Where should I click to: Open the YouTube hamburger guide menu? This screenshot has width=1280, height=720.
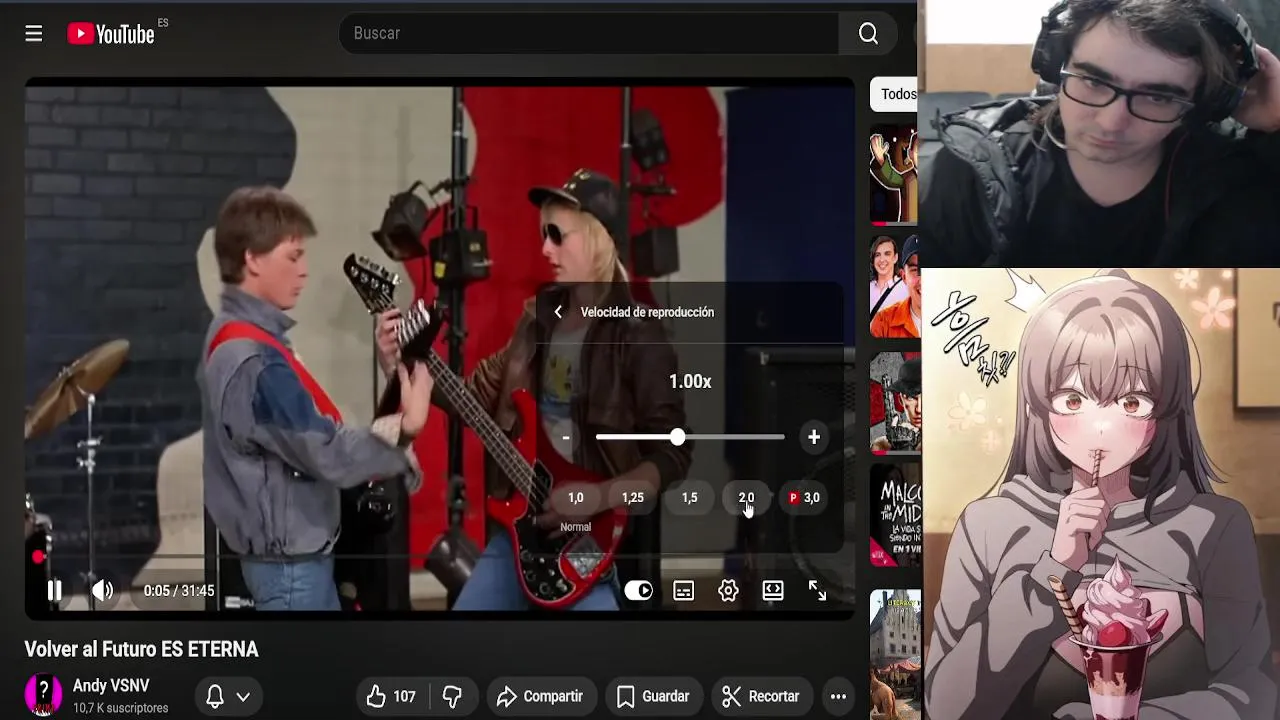coord(34,34)
